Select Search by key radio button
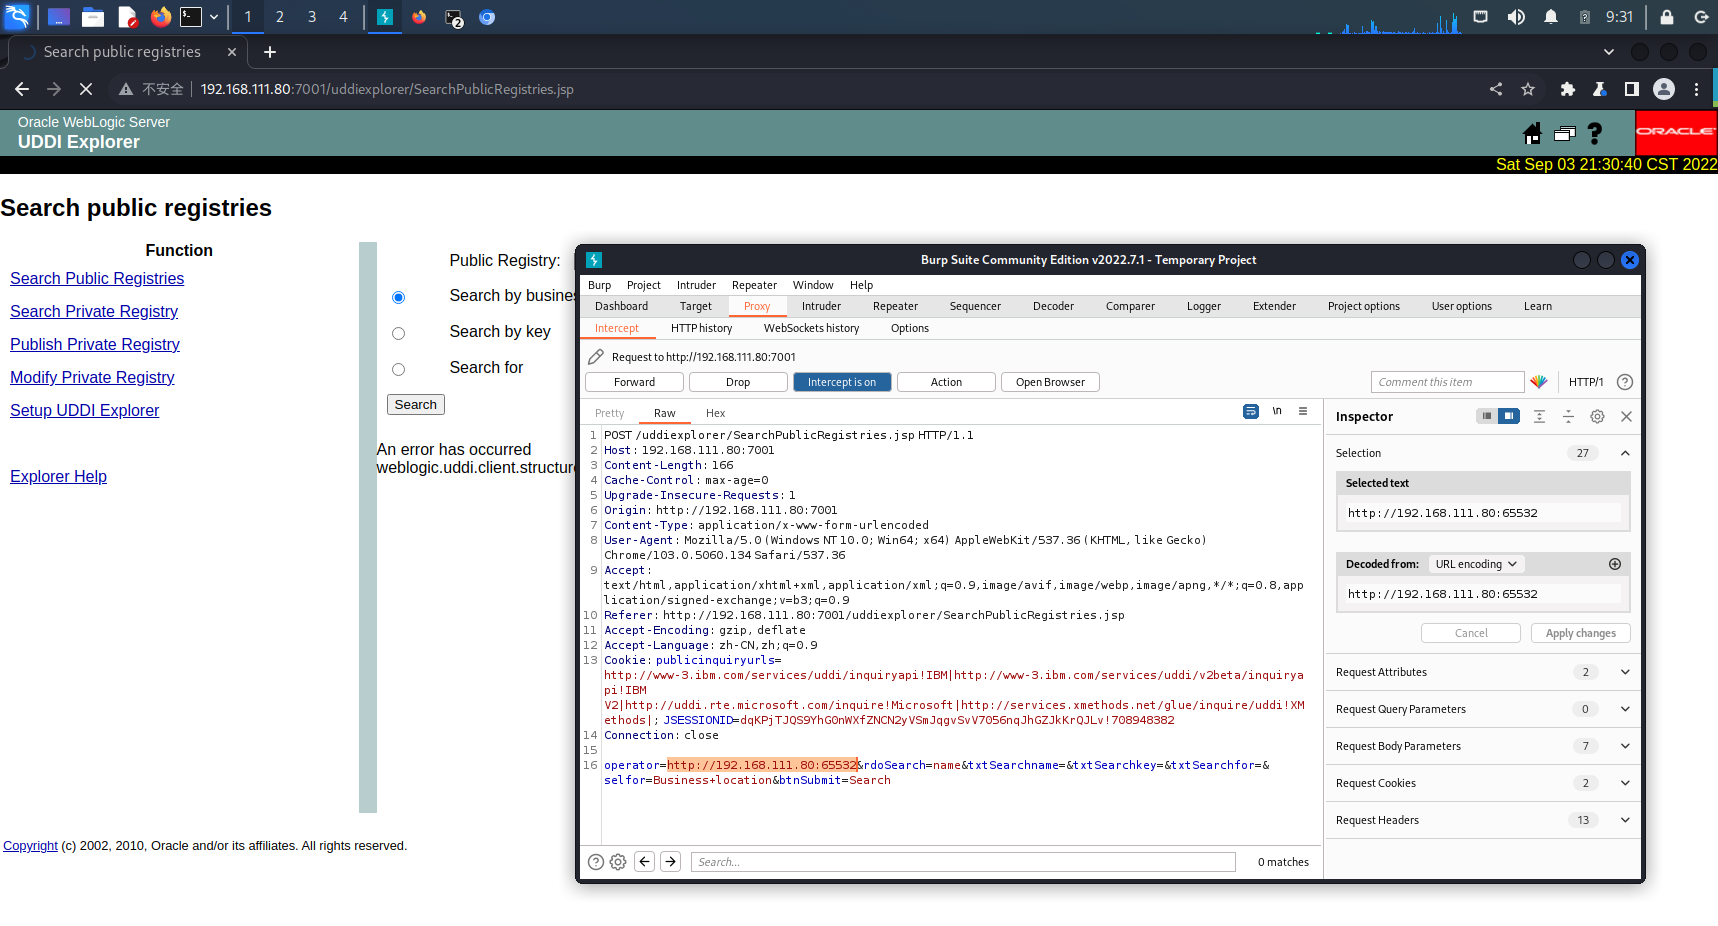The height and width of the screenshot is (926, 1718). click(398, 333)
